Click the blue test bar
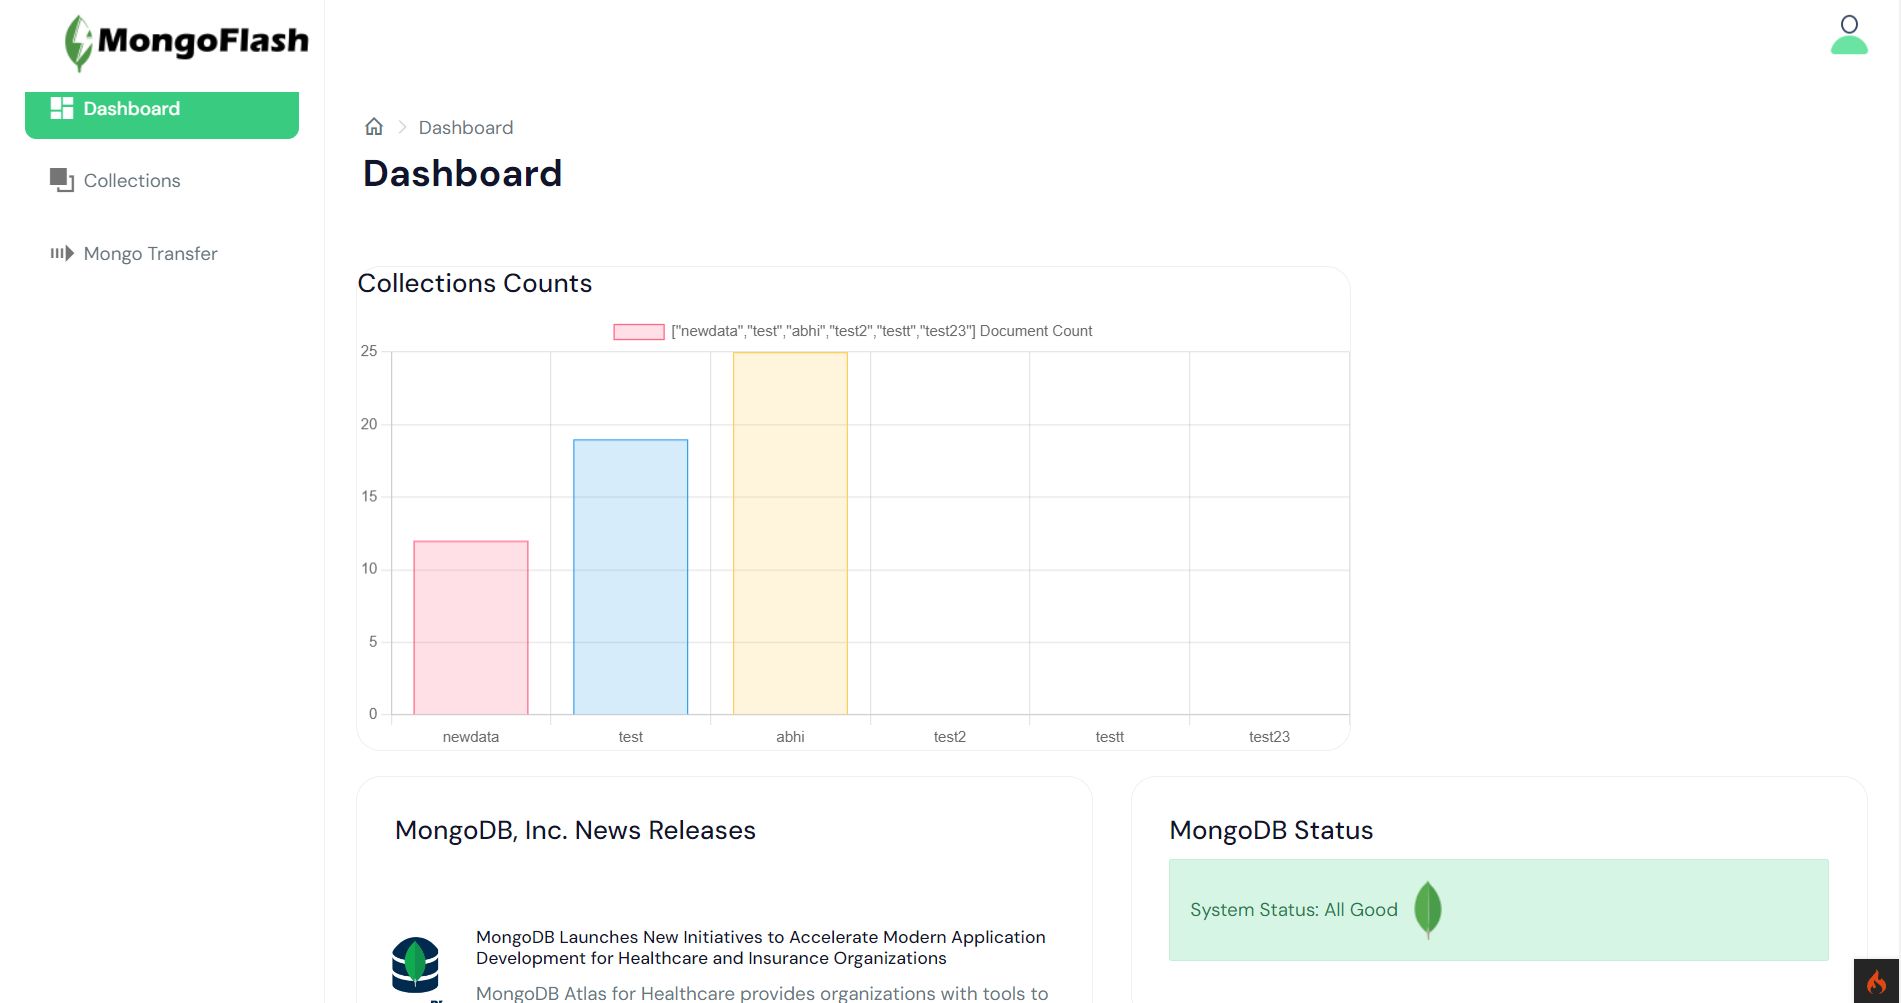The image size is (1901, 1003). click(x=630, y=576)
